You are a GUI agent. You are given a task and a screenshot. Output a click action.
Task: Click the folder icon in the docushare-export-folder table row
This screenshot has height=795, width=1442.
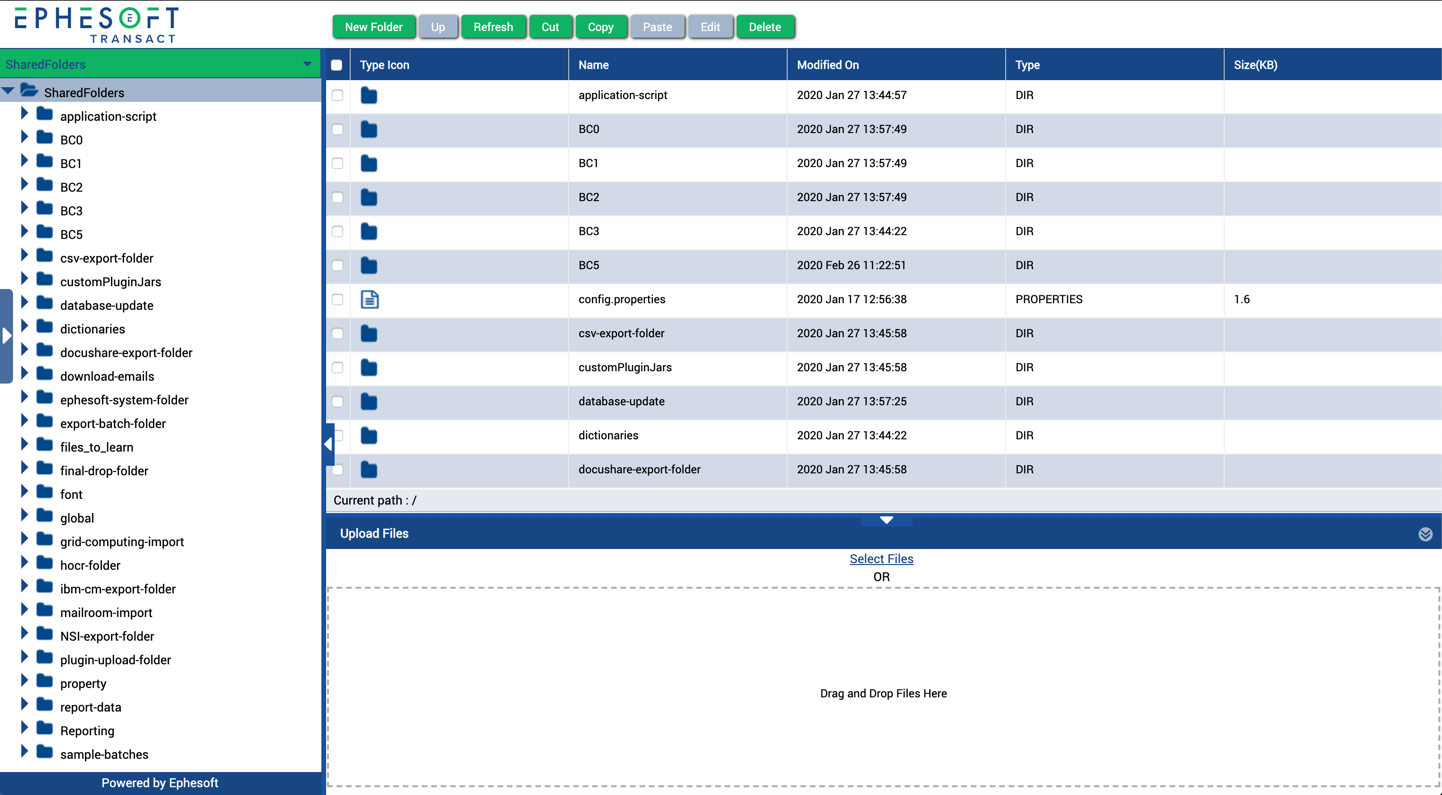click(x=369, y=470)
